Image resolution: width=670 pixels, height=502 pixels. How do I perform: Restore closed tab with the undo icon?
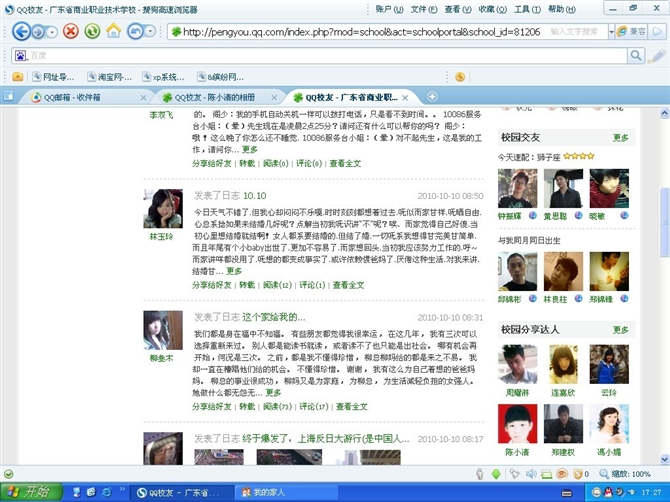tap(135, 31)
